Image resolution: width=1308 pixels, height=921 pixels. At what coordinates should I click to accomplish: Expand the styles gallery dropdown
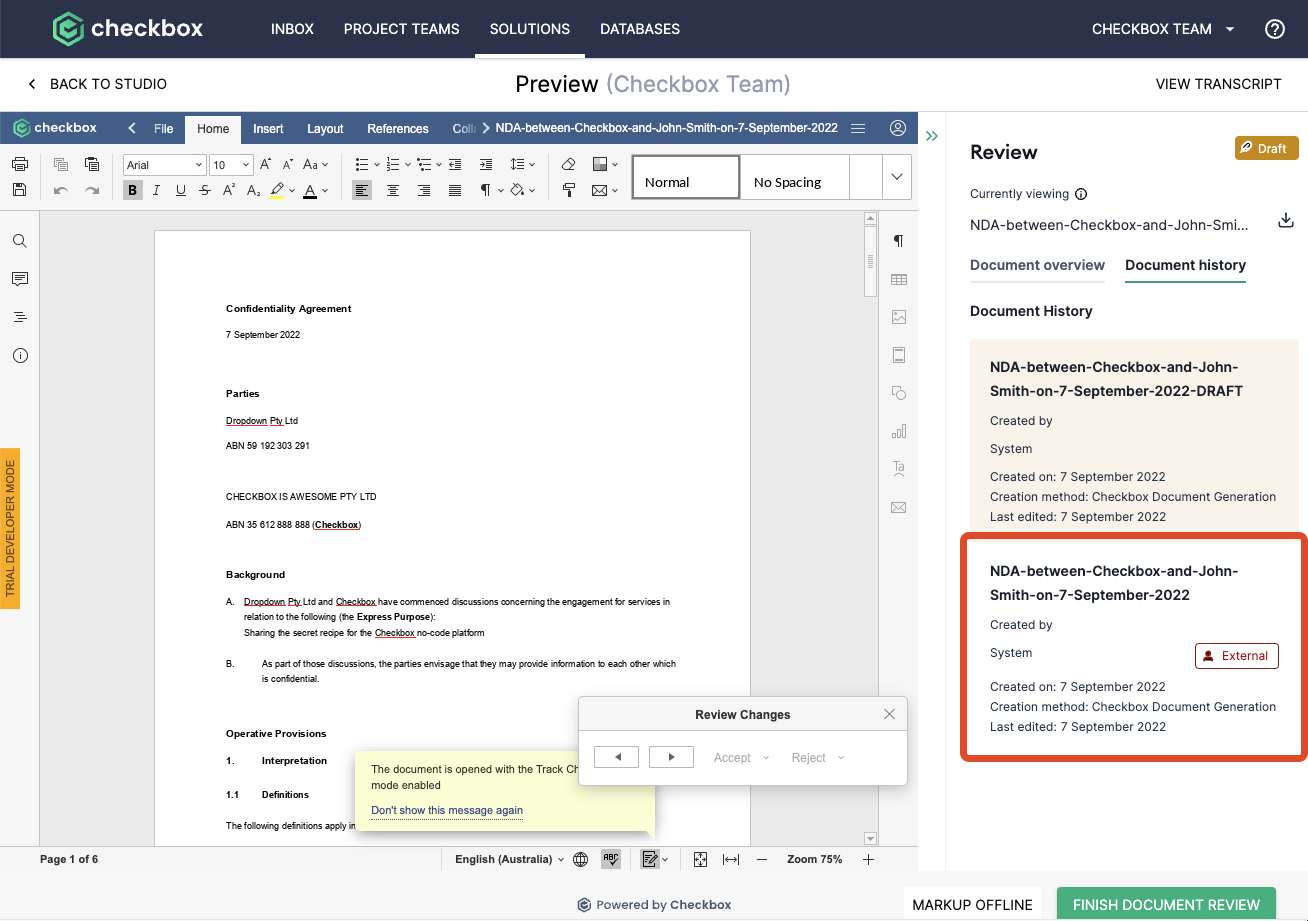tap(896, 177)
